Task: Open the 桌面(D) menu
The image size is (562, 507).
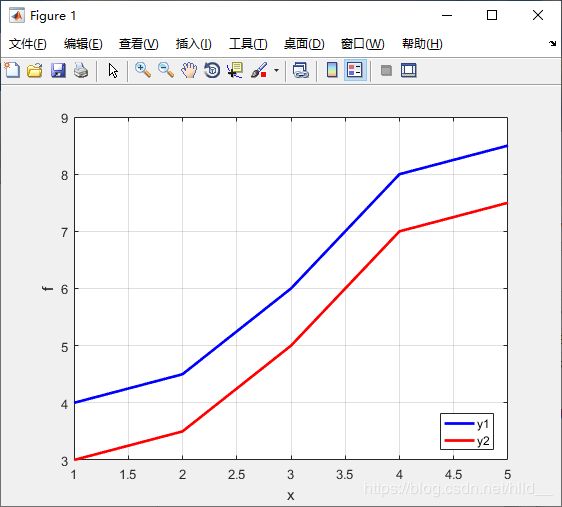Action: pos(304,44)
